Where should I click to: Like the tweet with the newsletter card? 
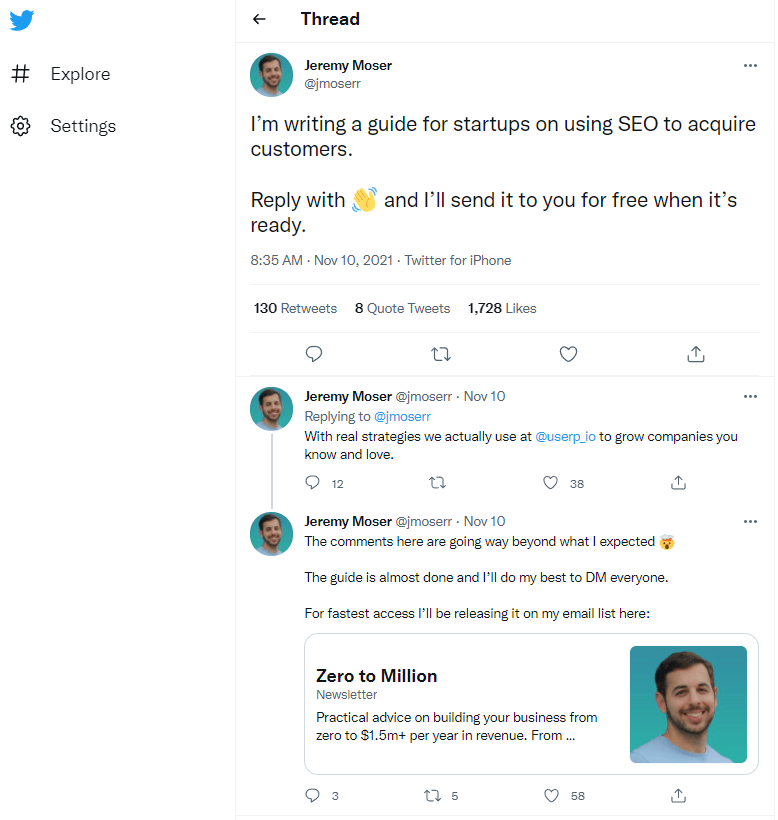[x=550, y=796]
